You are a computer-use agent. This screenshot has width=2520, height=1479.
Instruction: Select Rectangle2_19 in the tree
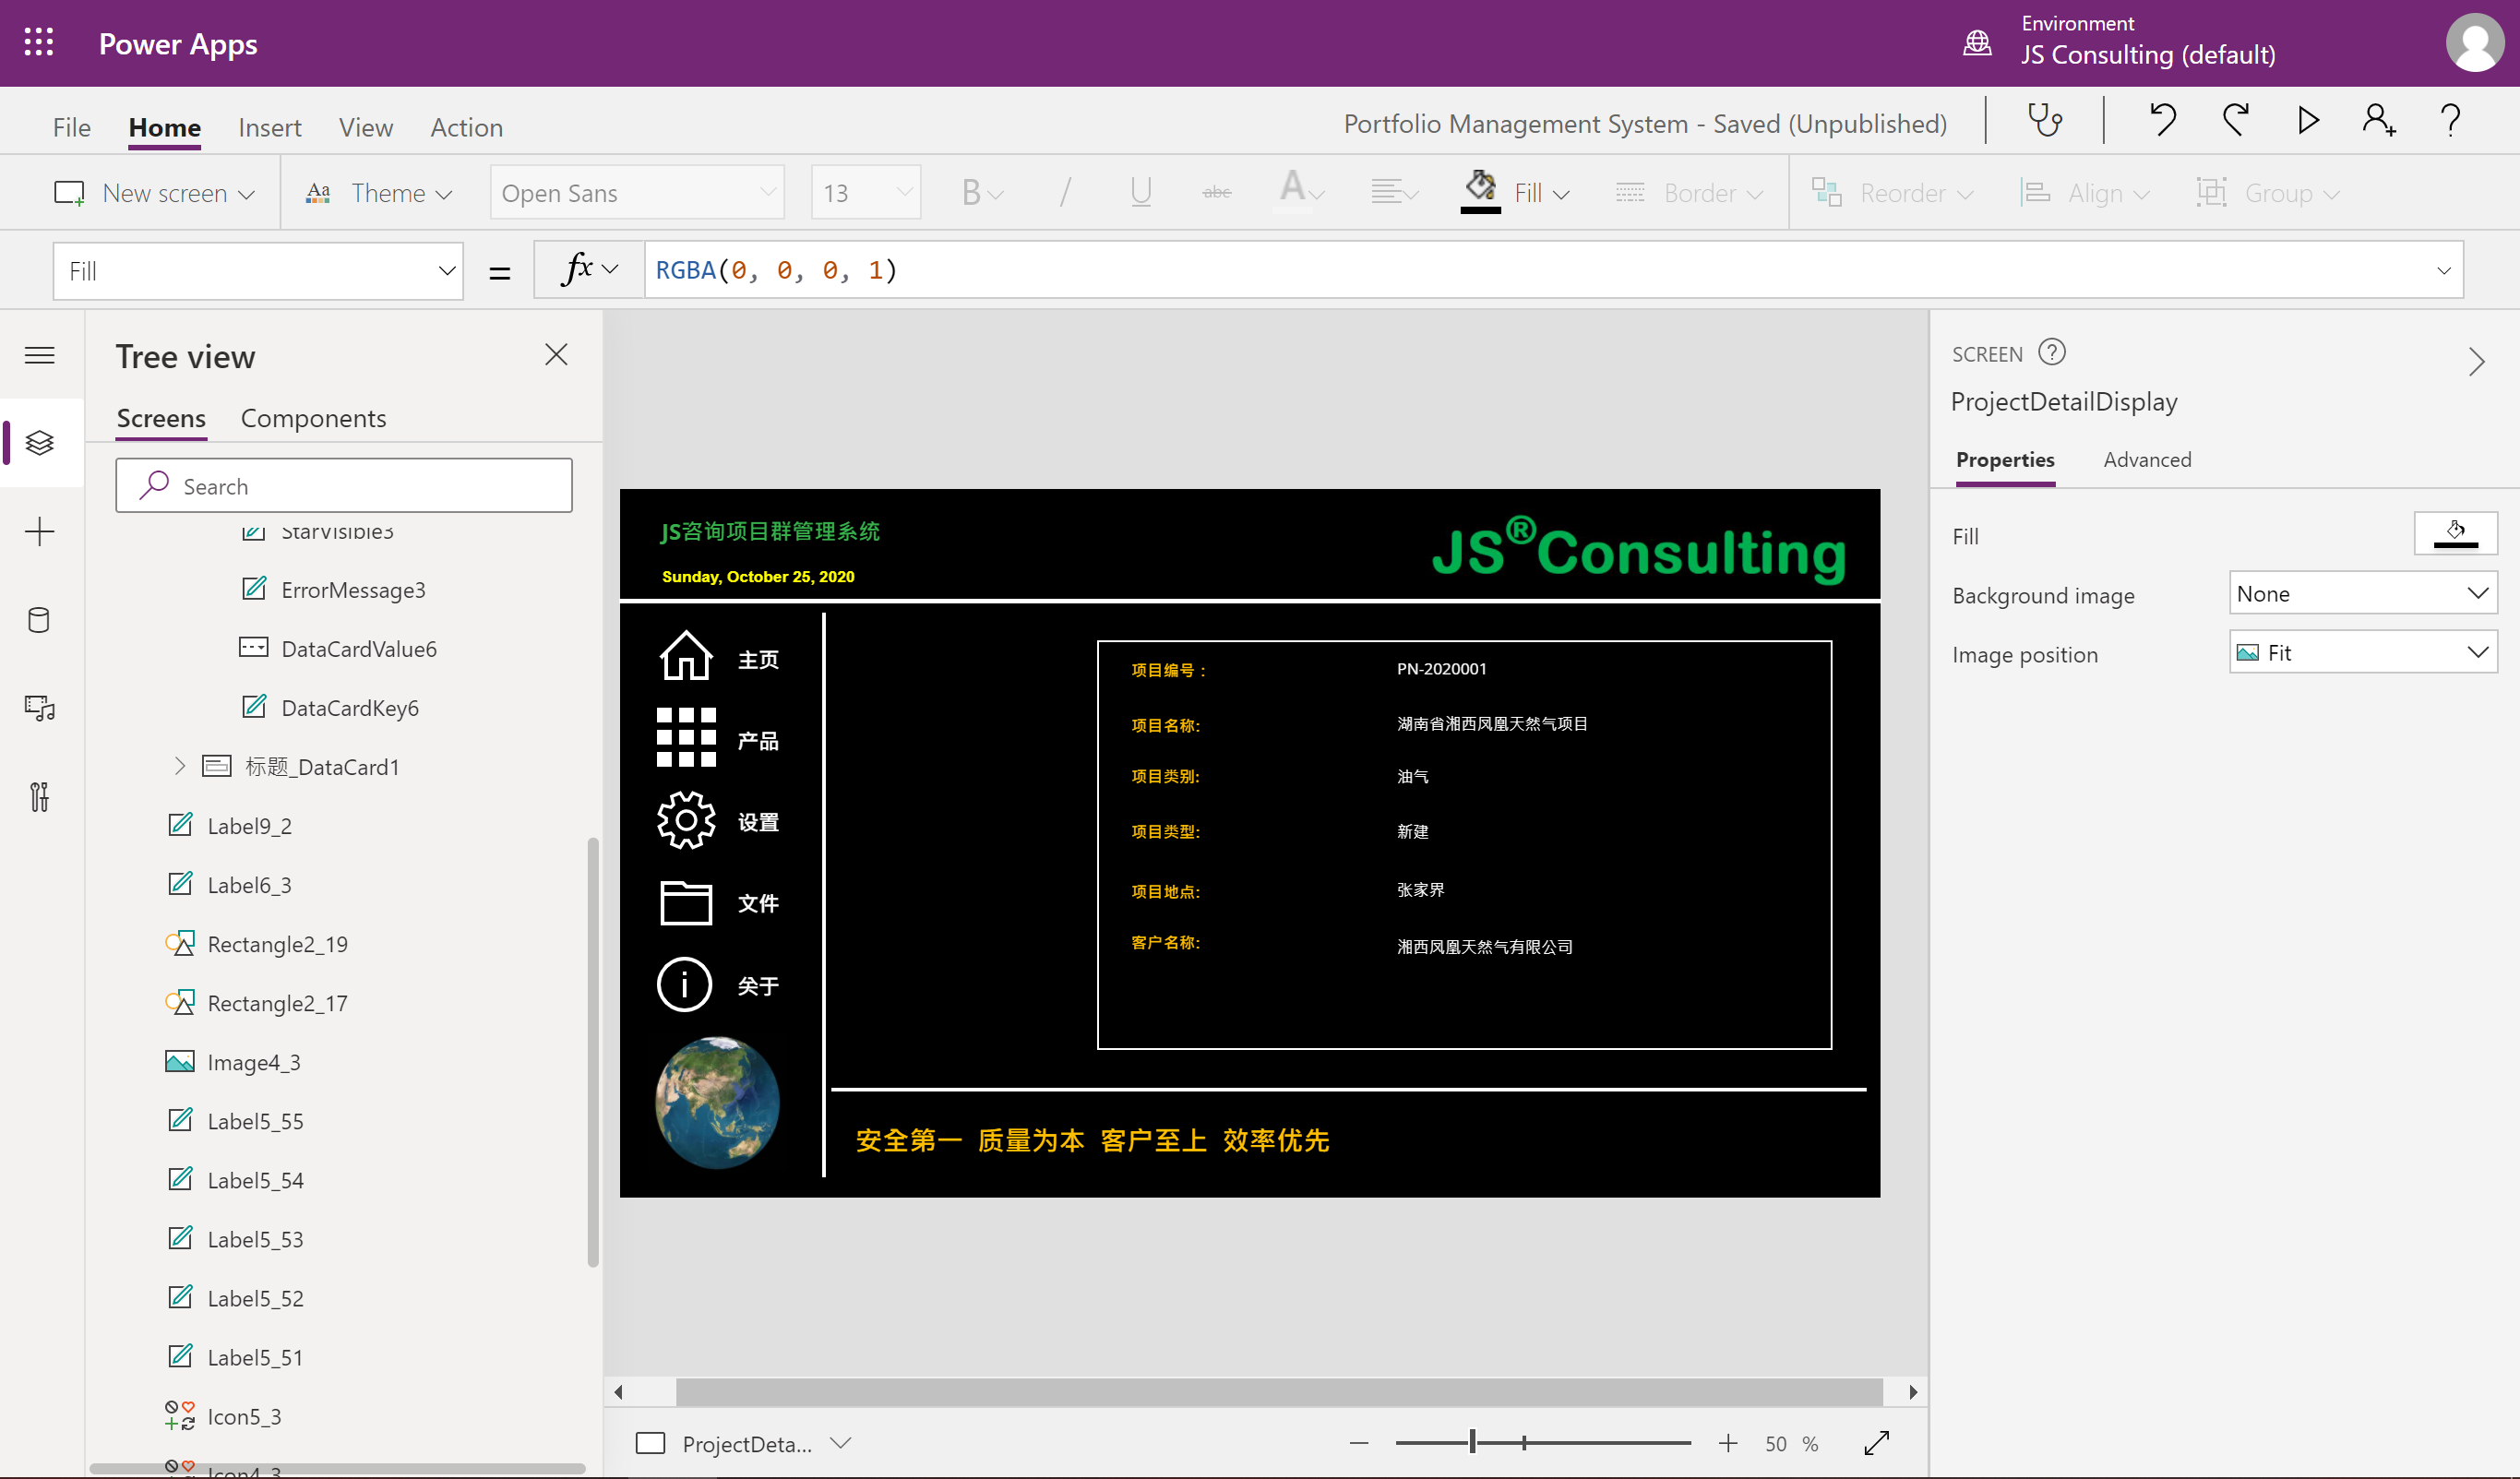point(277,944)
